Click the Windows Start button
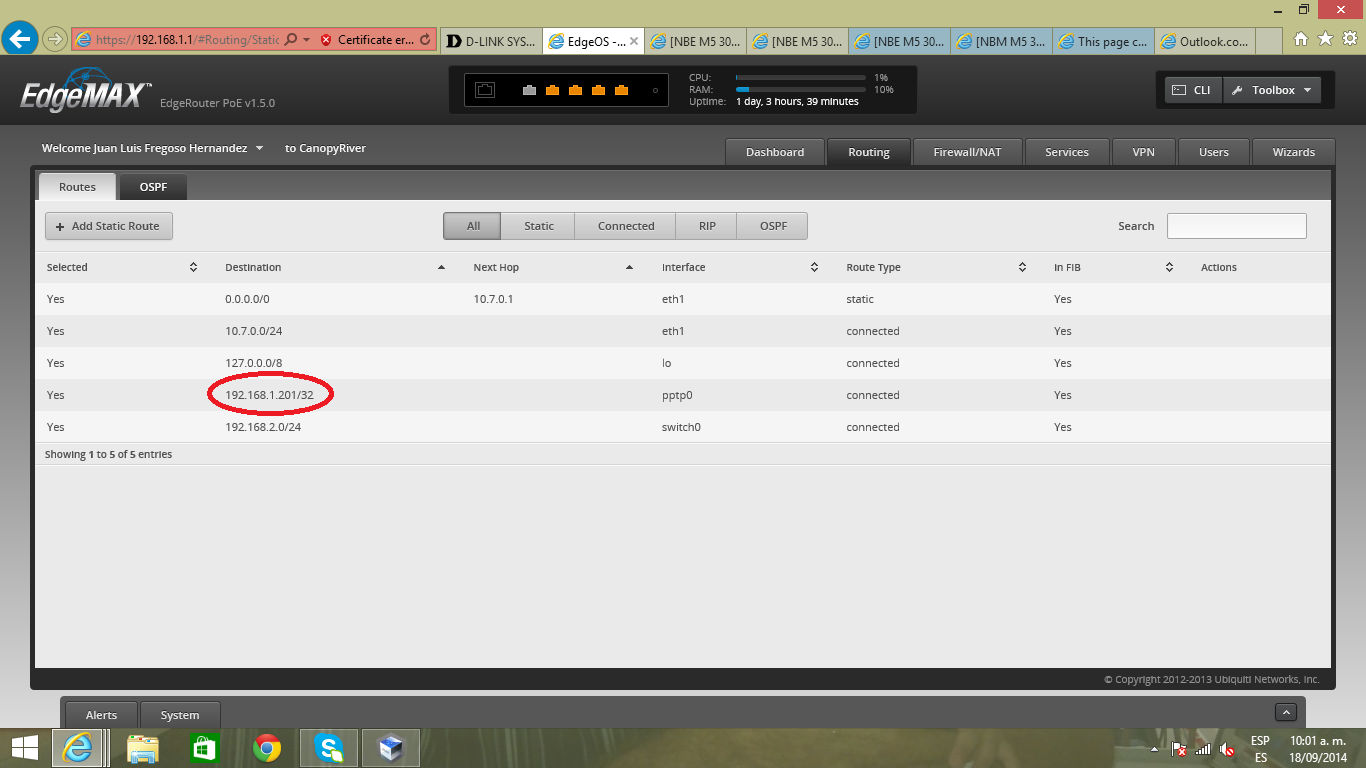The height and width of the screenshot is (768, 1366). pos(25,747)
